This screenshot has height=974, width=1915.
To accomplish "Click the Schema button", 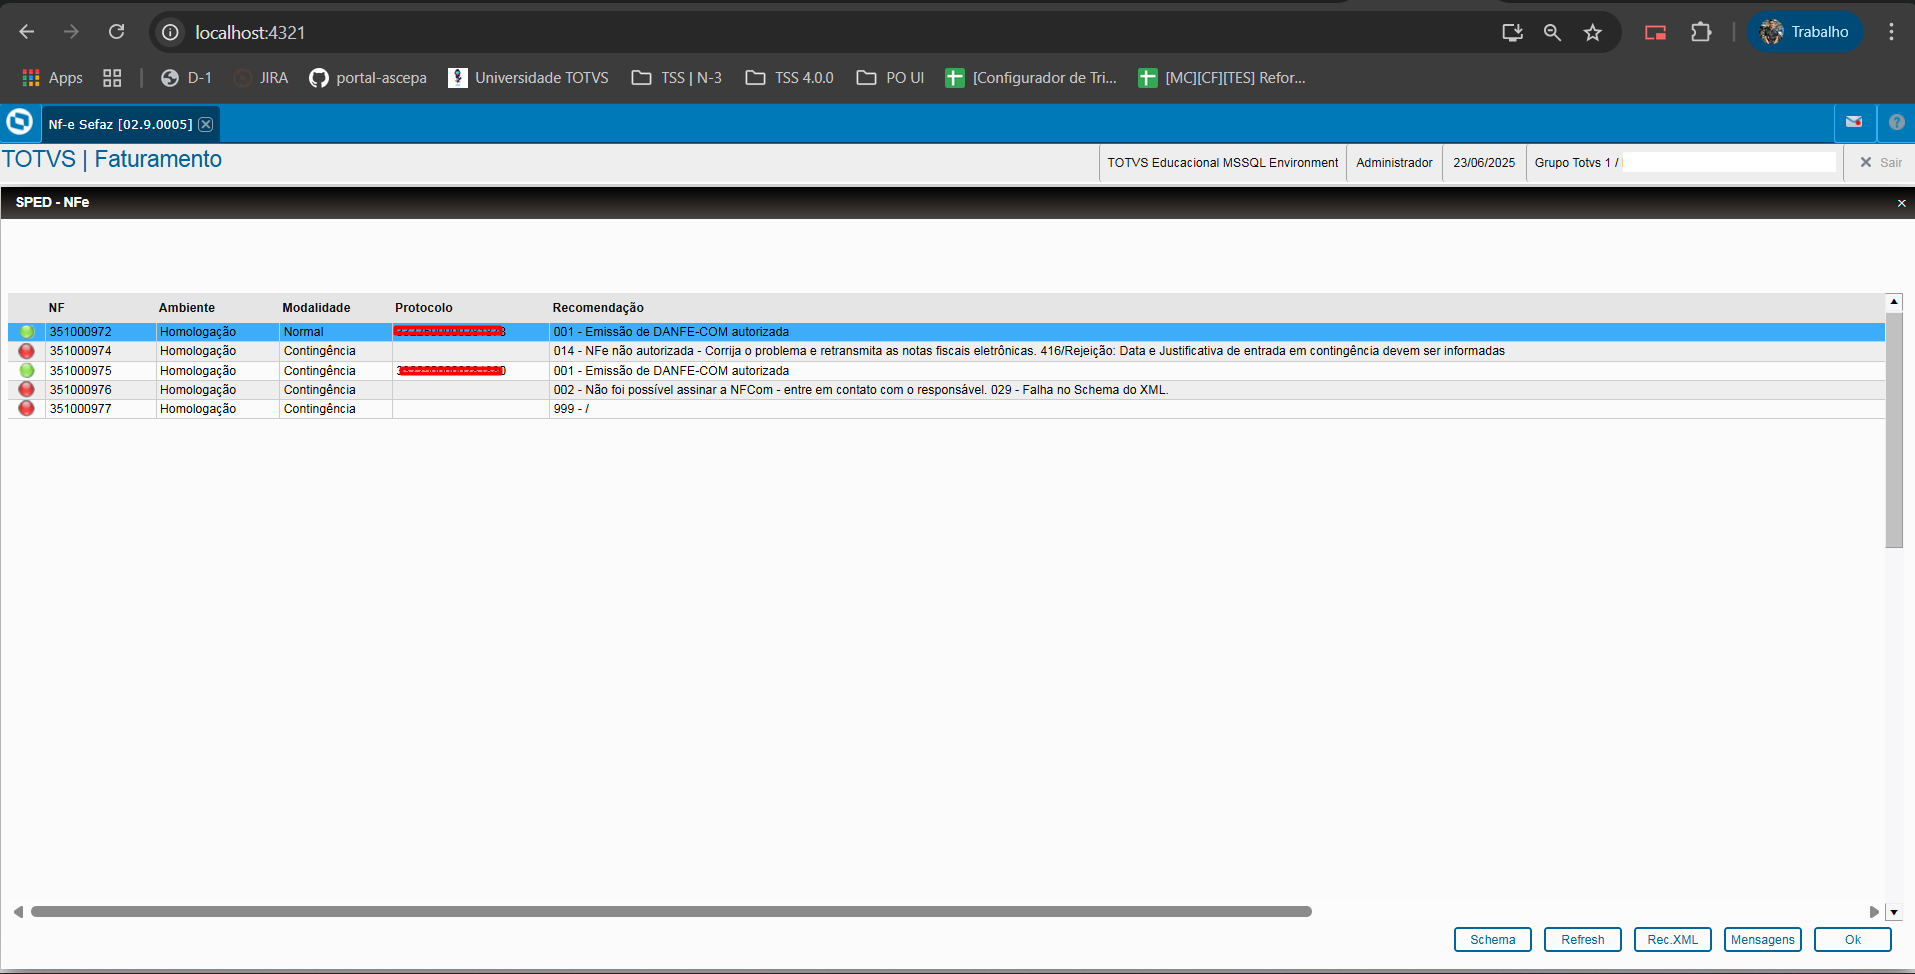I will 1493,940.
